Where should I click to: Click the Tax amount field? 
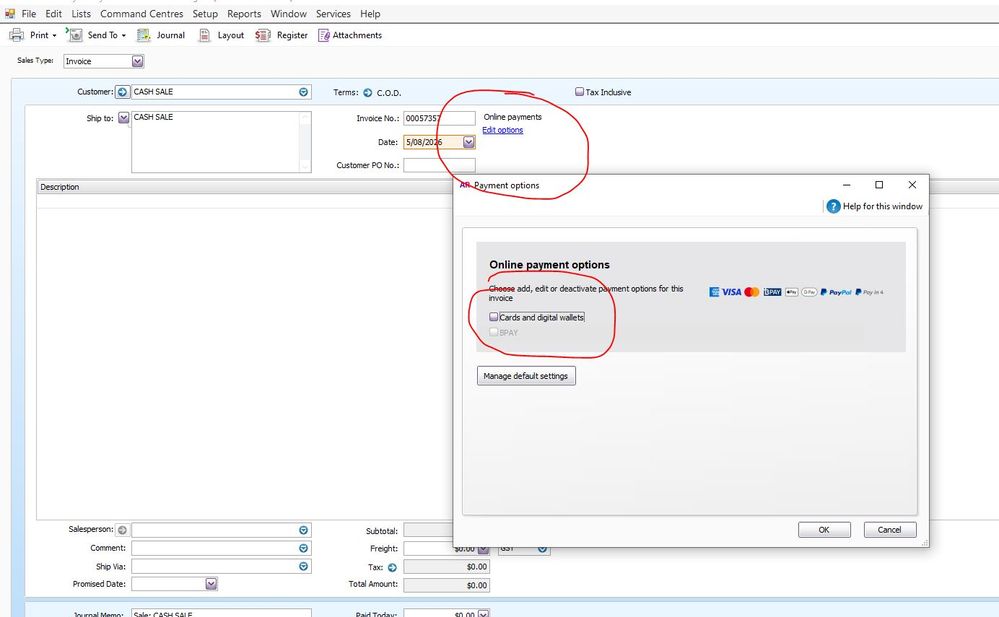coord(447,567)
